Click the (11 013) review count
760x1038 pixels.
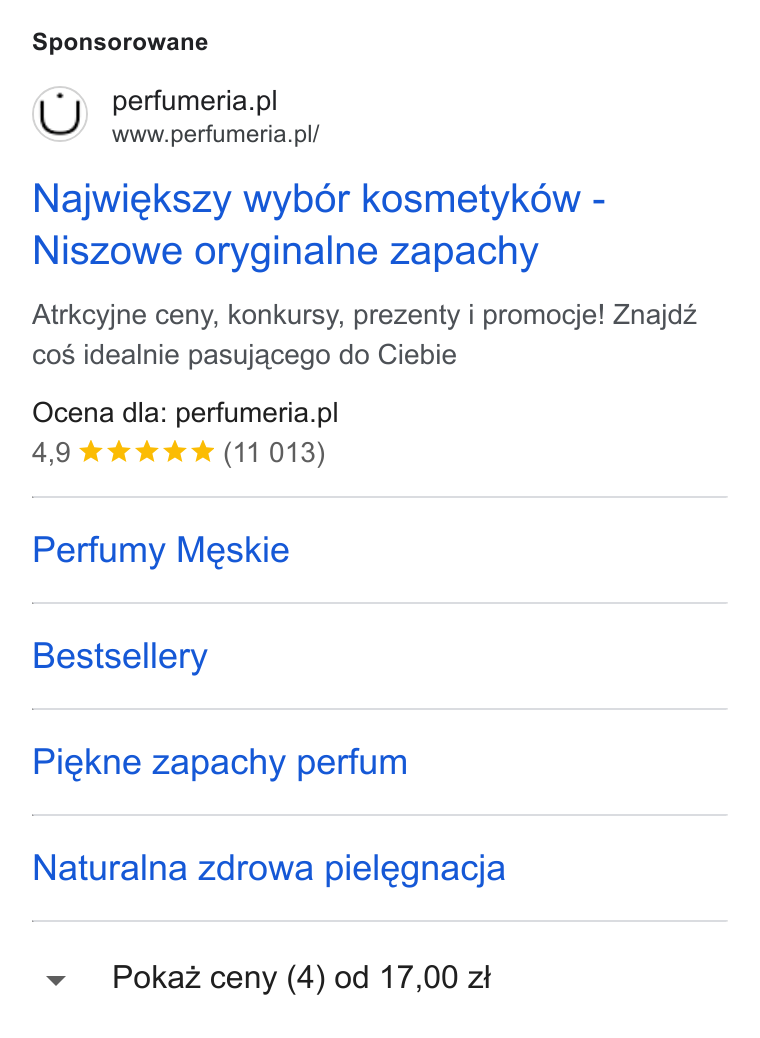pos(274,453)
